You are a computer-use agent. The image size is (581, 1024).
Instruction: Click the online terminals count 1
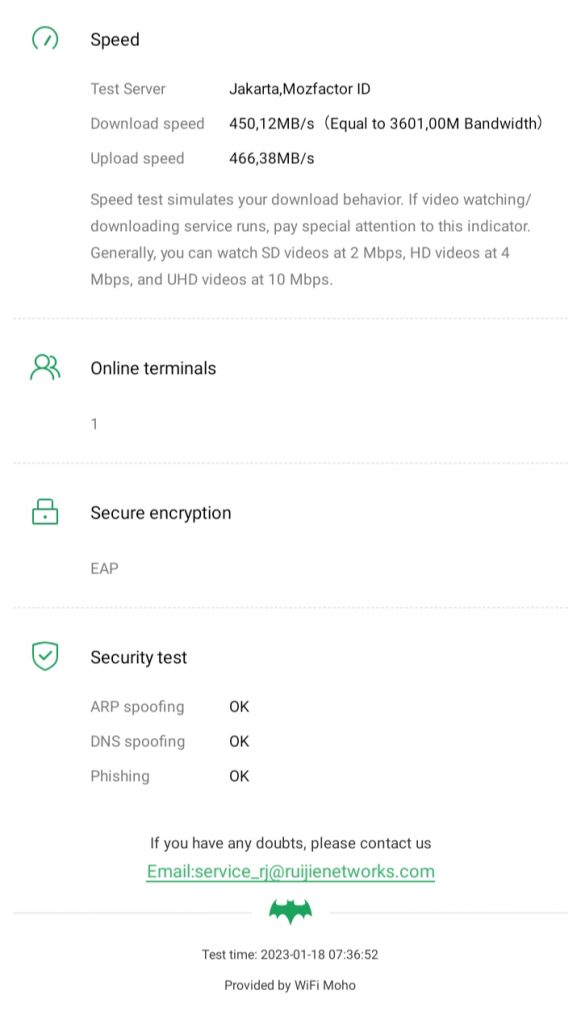pyautogui.click(x=95, y=424)
